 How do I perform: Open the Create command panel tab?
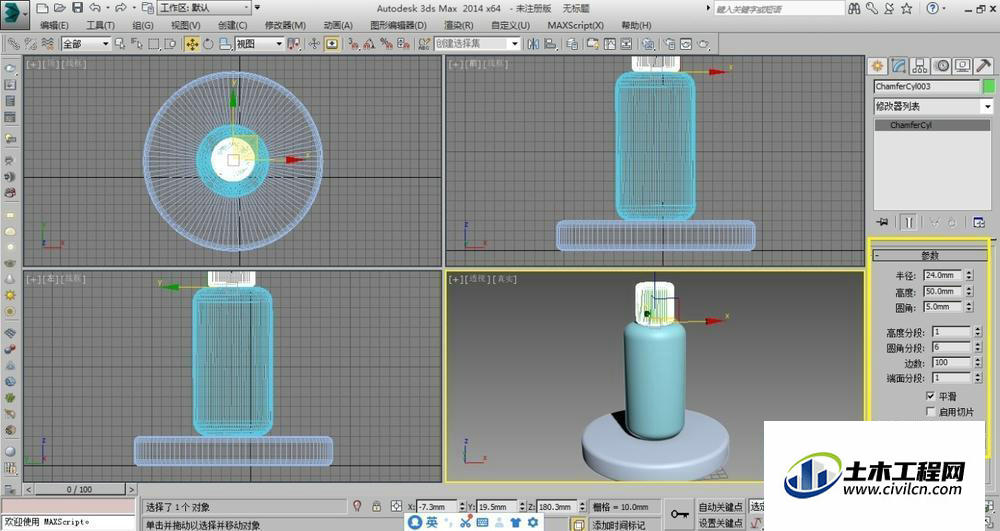(x=878, y=66)
